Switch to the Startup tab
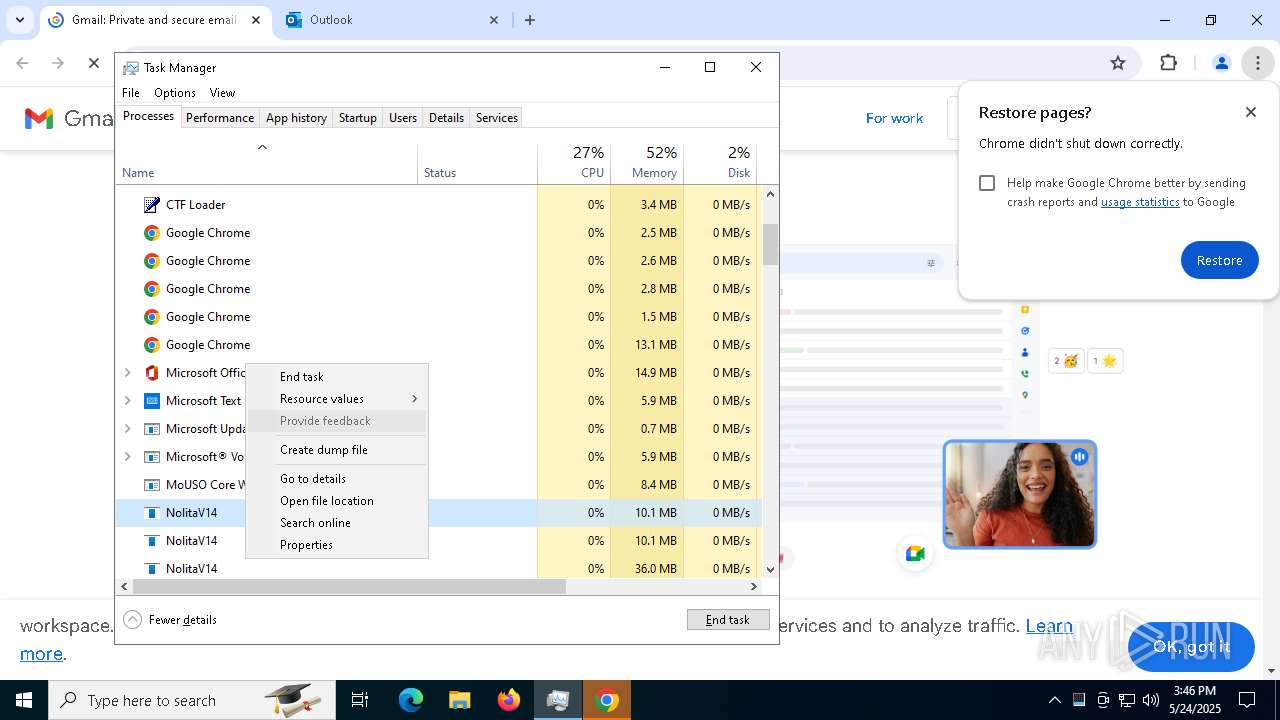 [x=357, y=118]
